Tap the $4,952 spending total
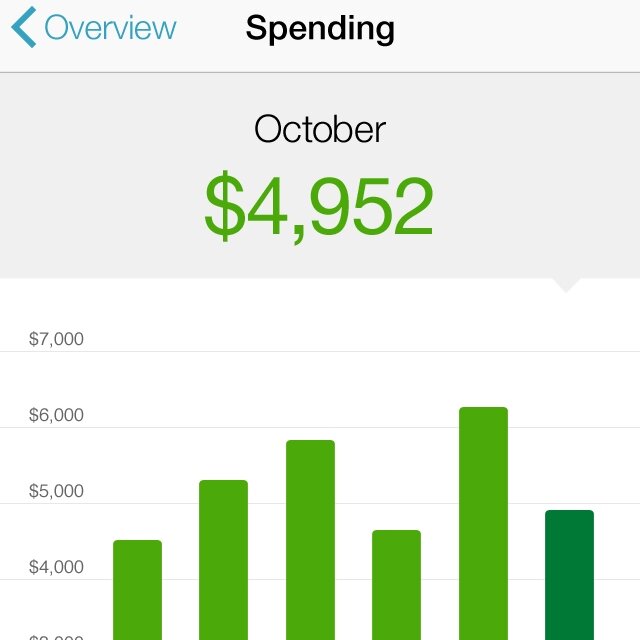Image resolution: width=640 pixels, height=640 pixels. 319,207
